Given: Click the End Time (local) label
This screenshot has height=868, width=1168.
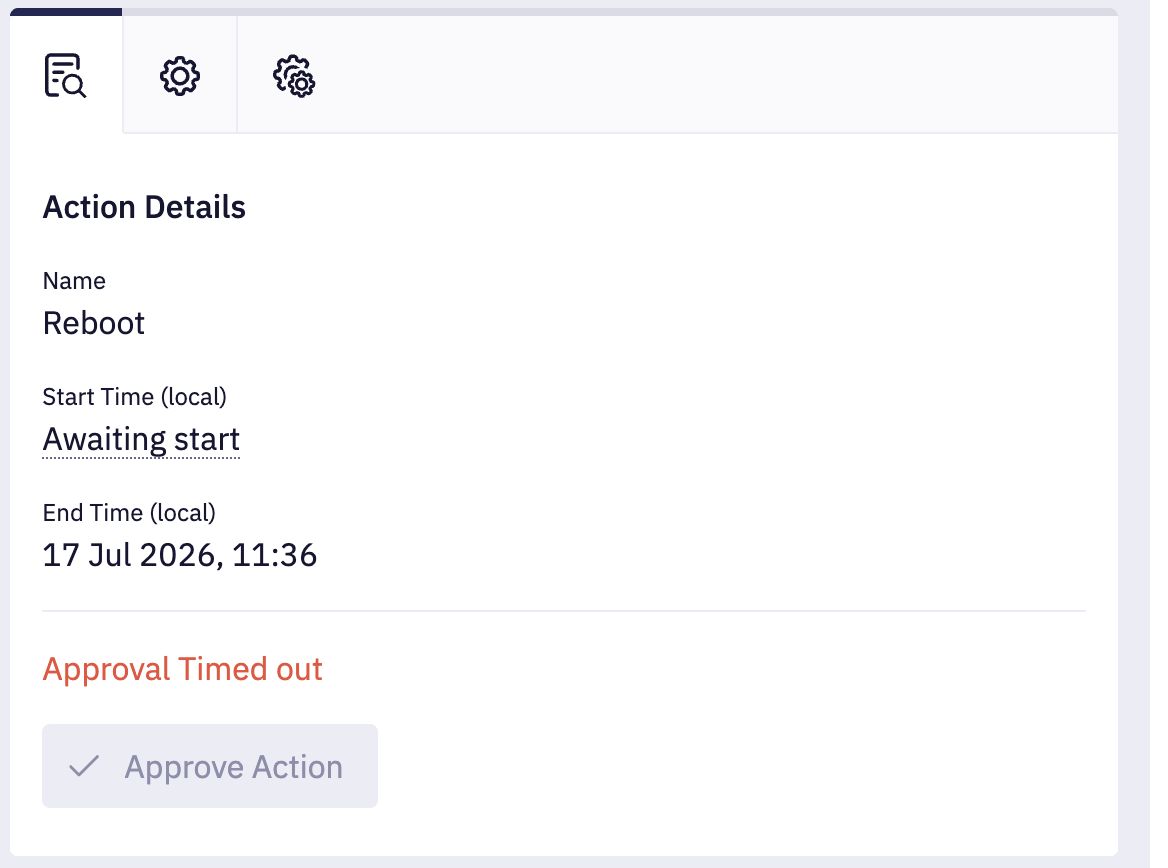Looking at the screenshot, I should [129, 513].
